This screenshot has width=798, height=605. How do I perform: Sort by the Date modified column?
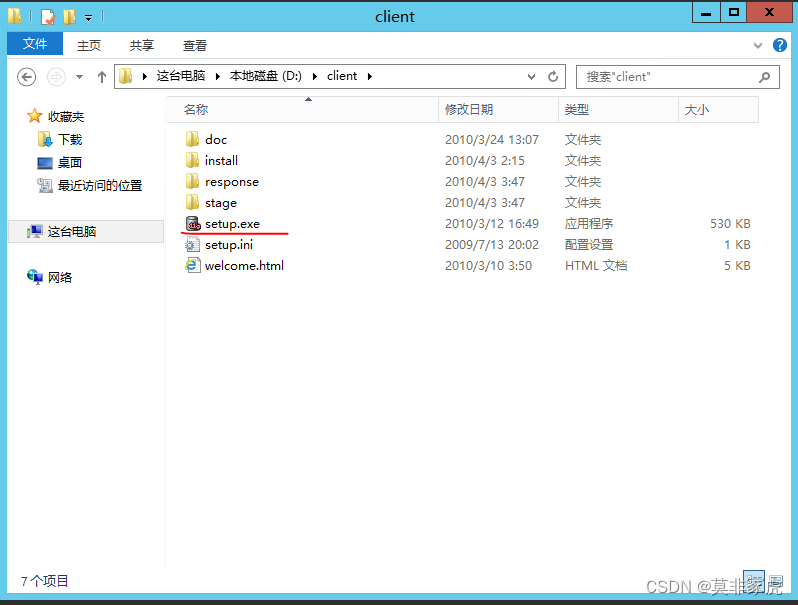[498, 109]
